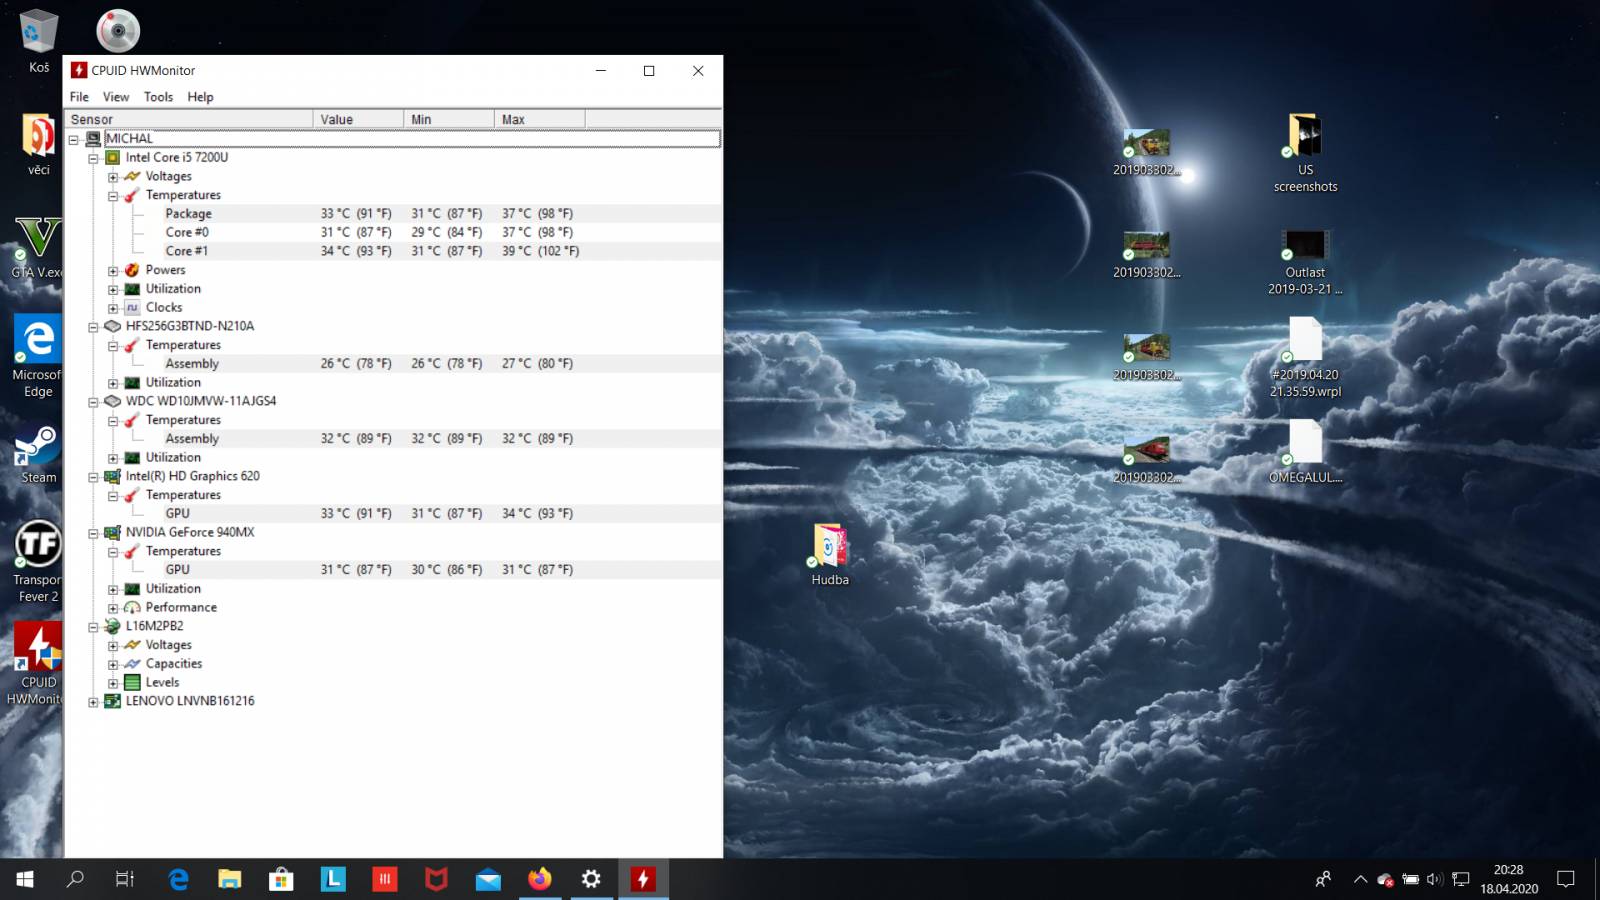Viewport: 1600px width, 900px height.
Task: Select the US screenshots folder on desktop
Action: [1305, 153]
